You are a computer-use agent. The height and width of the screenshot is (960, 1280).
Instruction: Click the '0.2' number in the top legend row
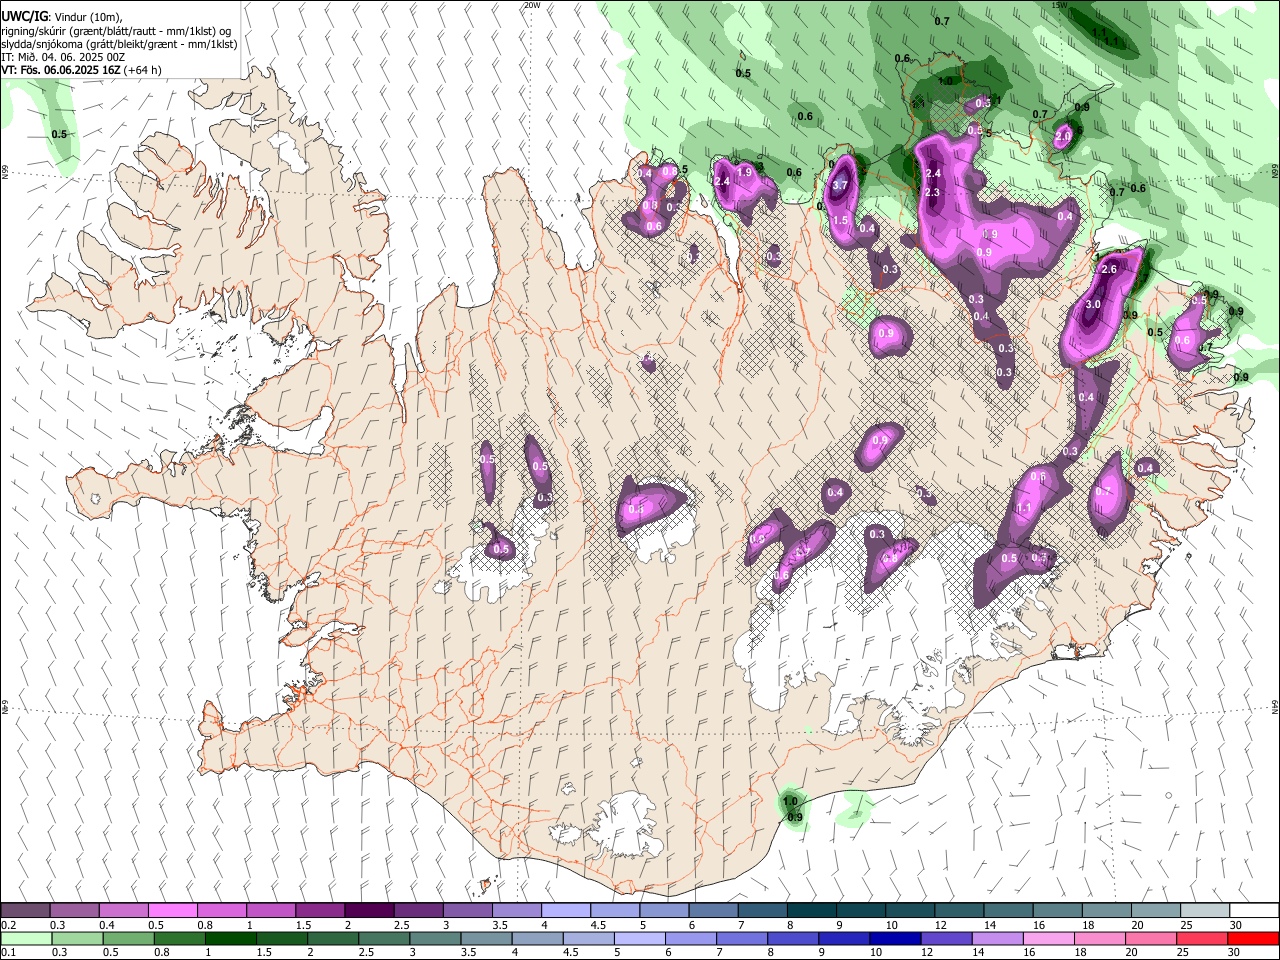(x=8, y=925)
